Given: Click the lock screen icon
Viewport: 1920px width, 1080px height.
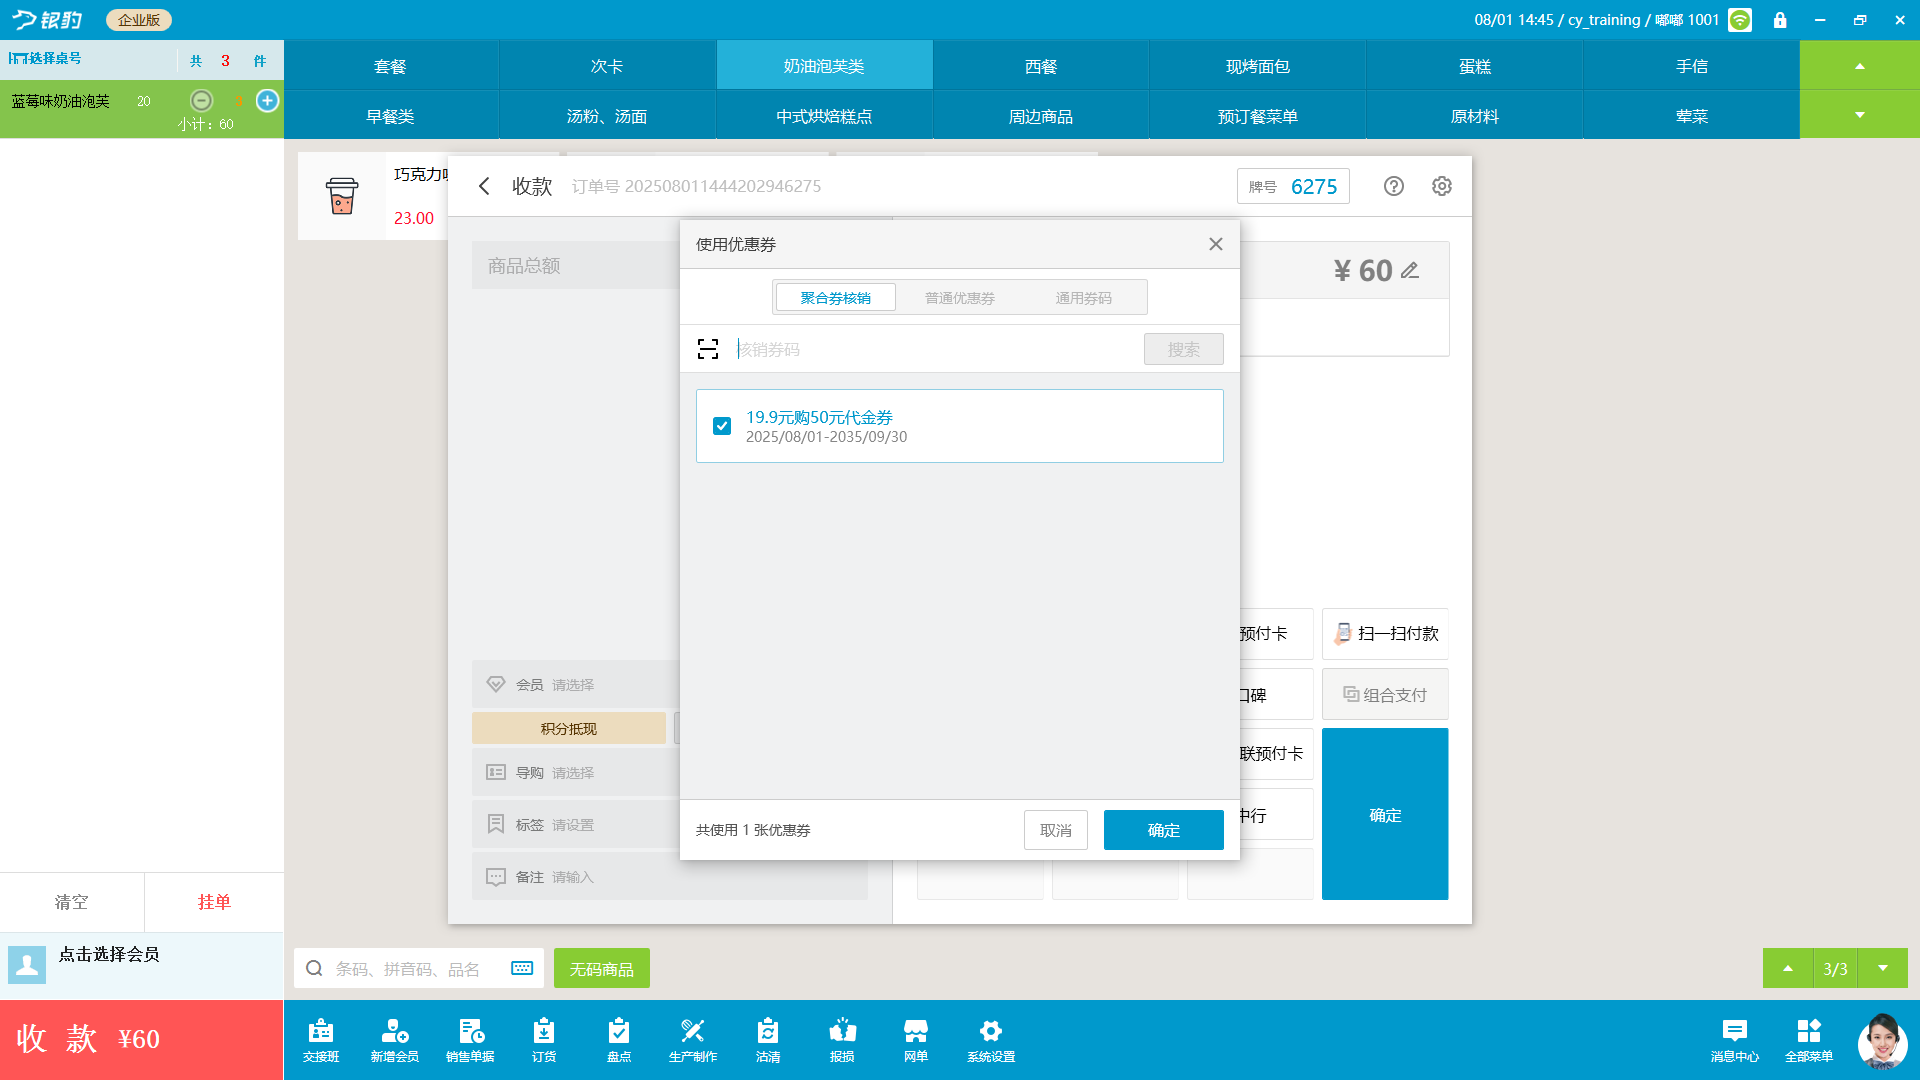Looking at the screenshot, I should tap(1780, 20).
